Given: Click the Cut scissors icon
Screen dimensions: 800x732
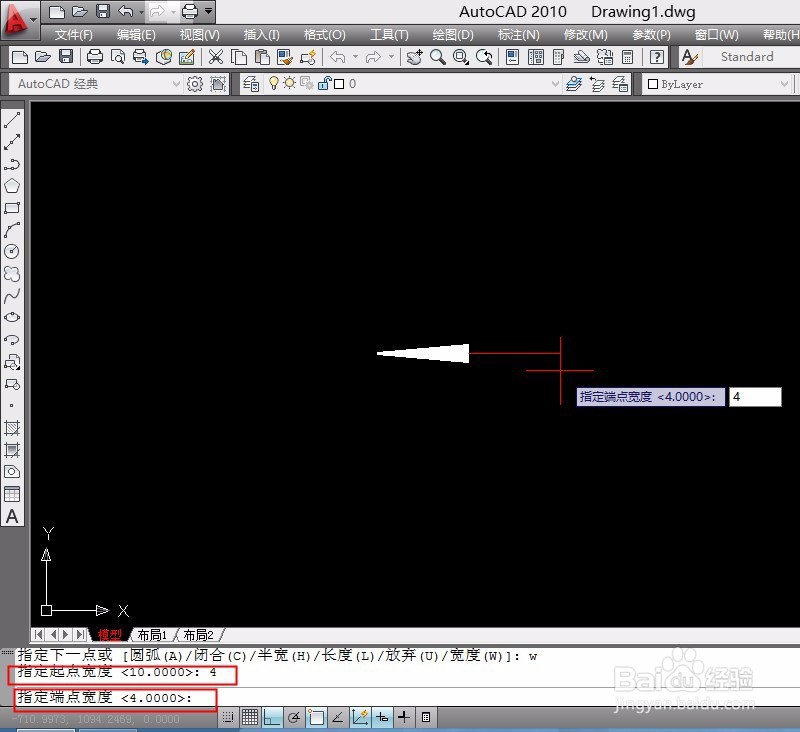Looking at the screenshot, I should (x=216, y=57).
